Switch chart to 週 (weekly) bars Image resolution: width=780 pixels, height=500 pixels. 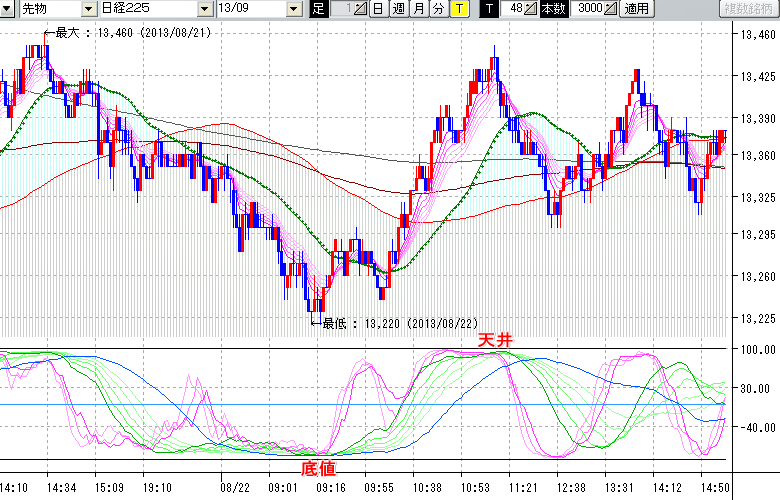398,9
